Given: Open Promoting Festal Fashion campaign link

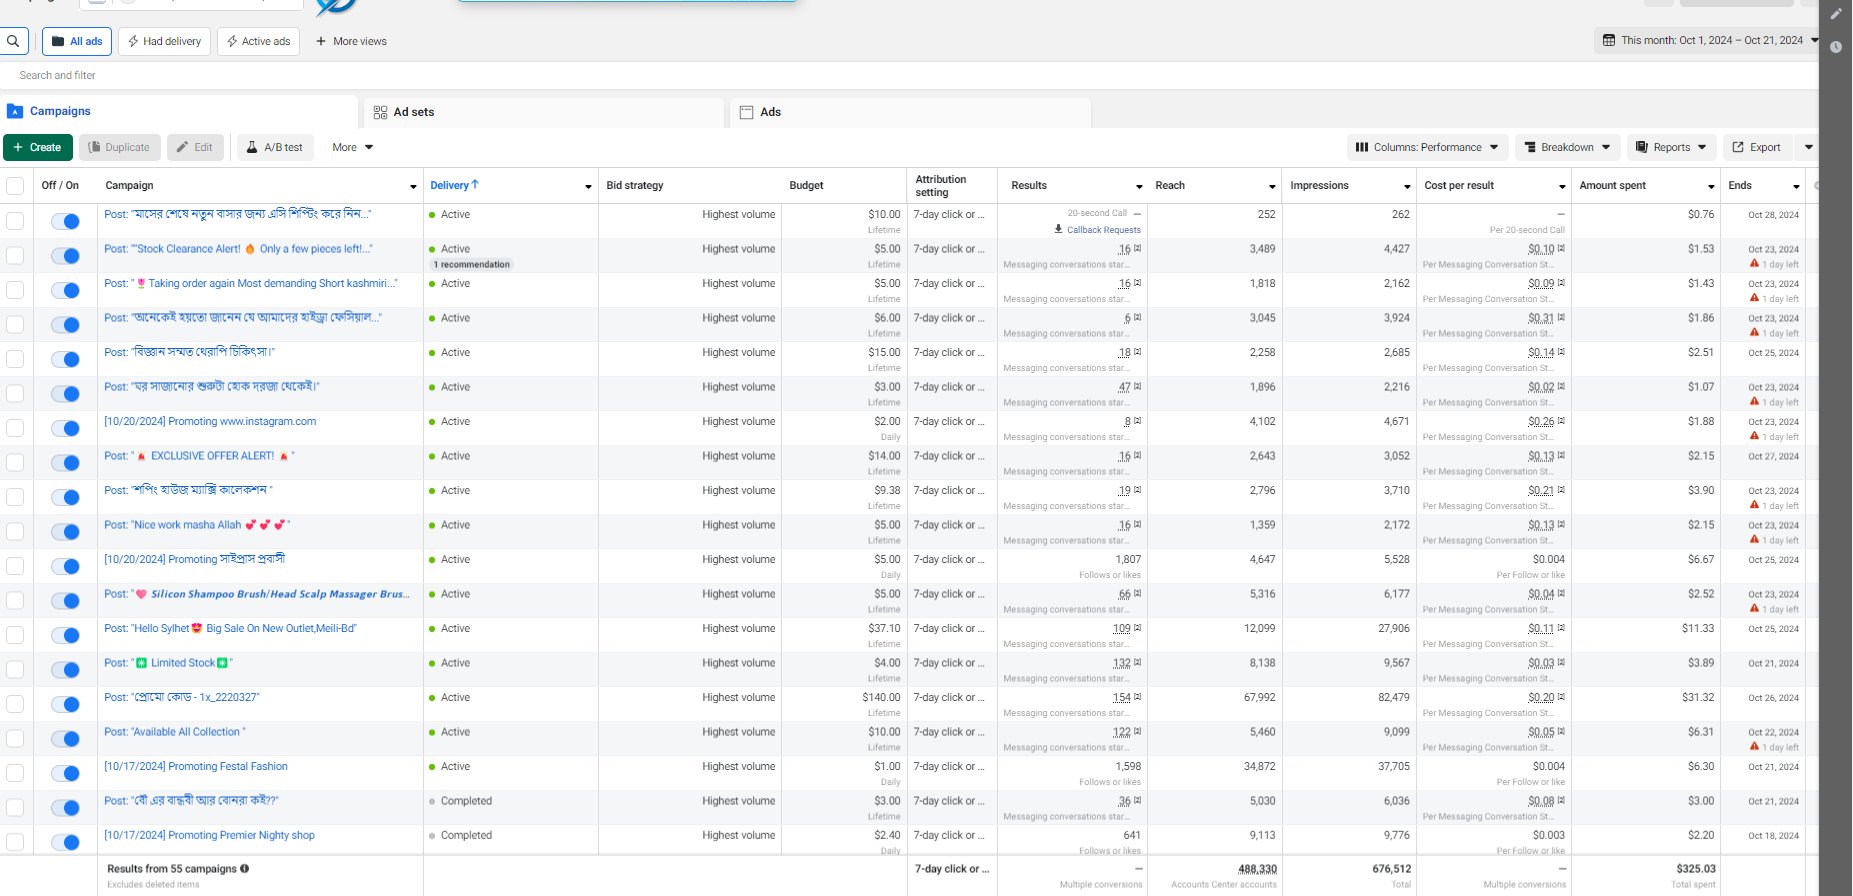Looking at the screenshot, I should click(196, 766).
